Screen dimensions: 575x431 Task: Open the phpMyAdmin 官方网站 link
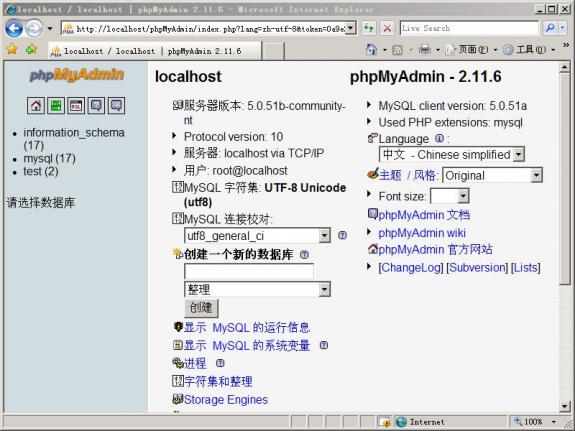click(435, 249)
